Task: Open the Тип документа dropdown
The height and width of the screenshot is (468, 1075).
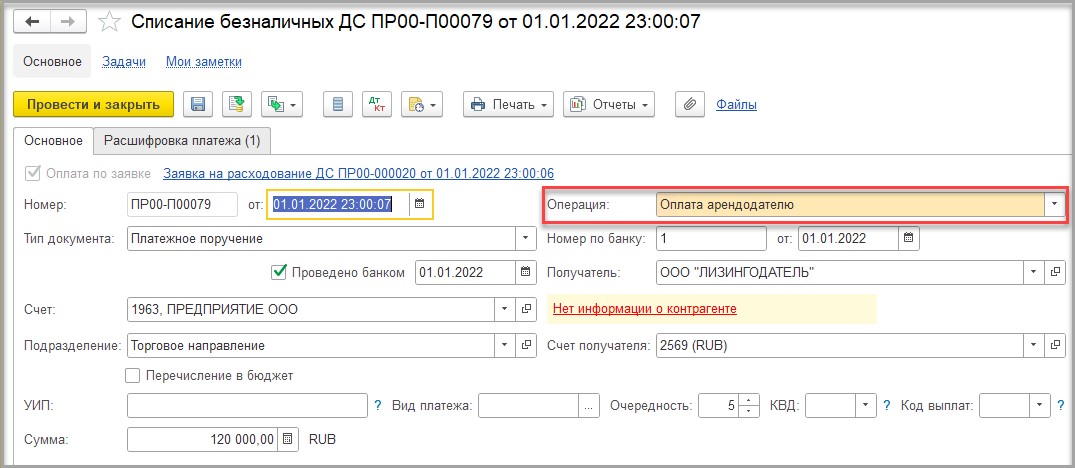Action: click(x=526, y=238)
